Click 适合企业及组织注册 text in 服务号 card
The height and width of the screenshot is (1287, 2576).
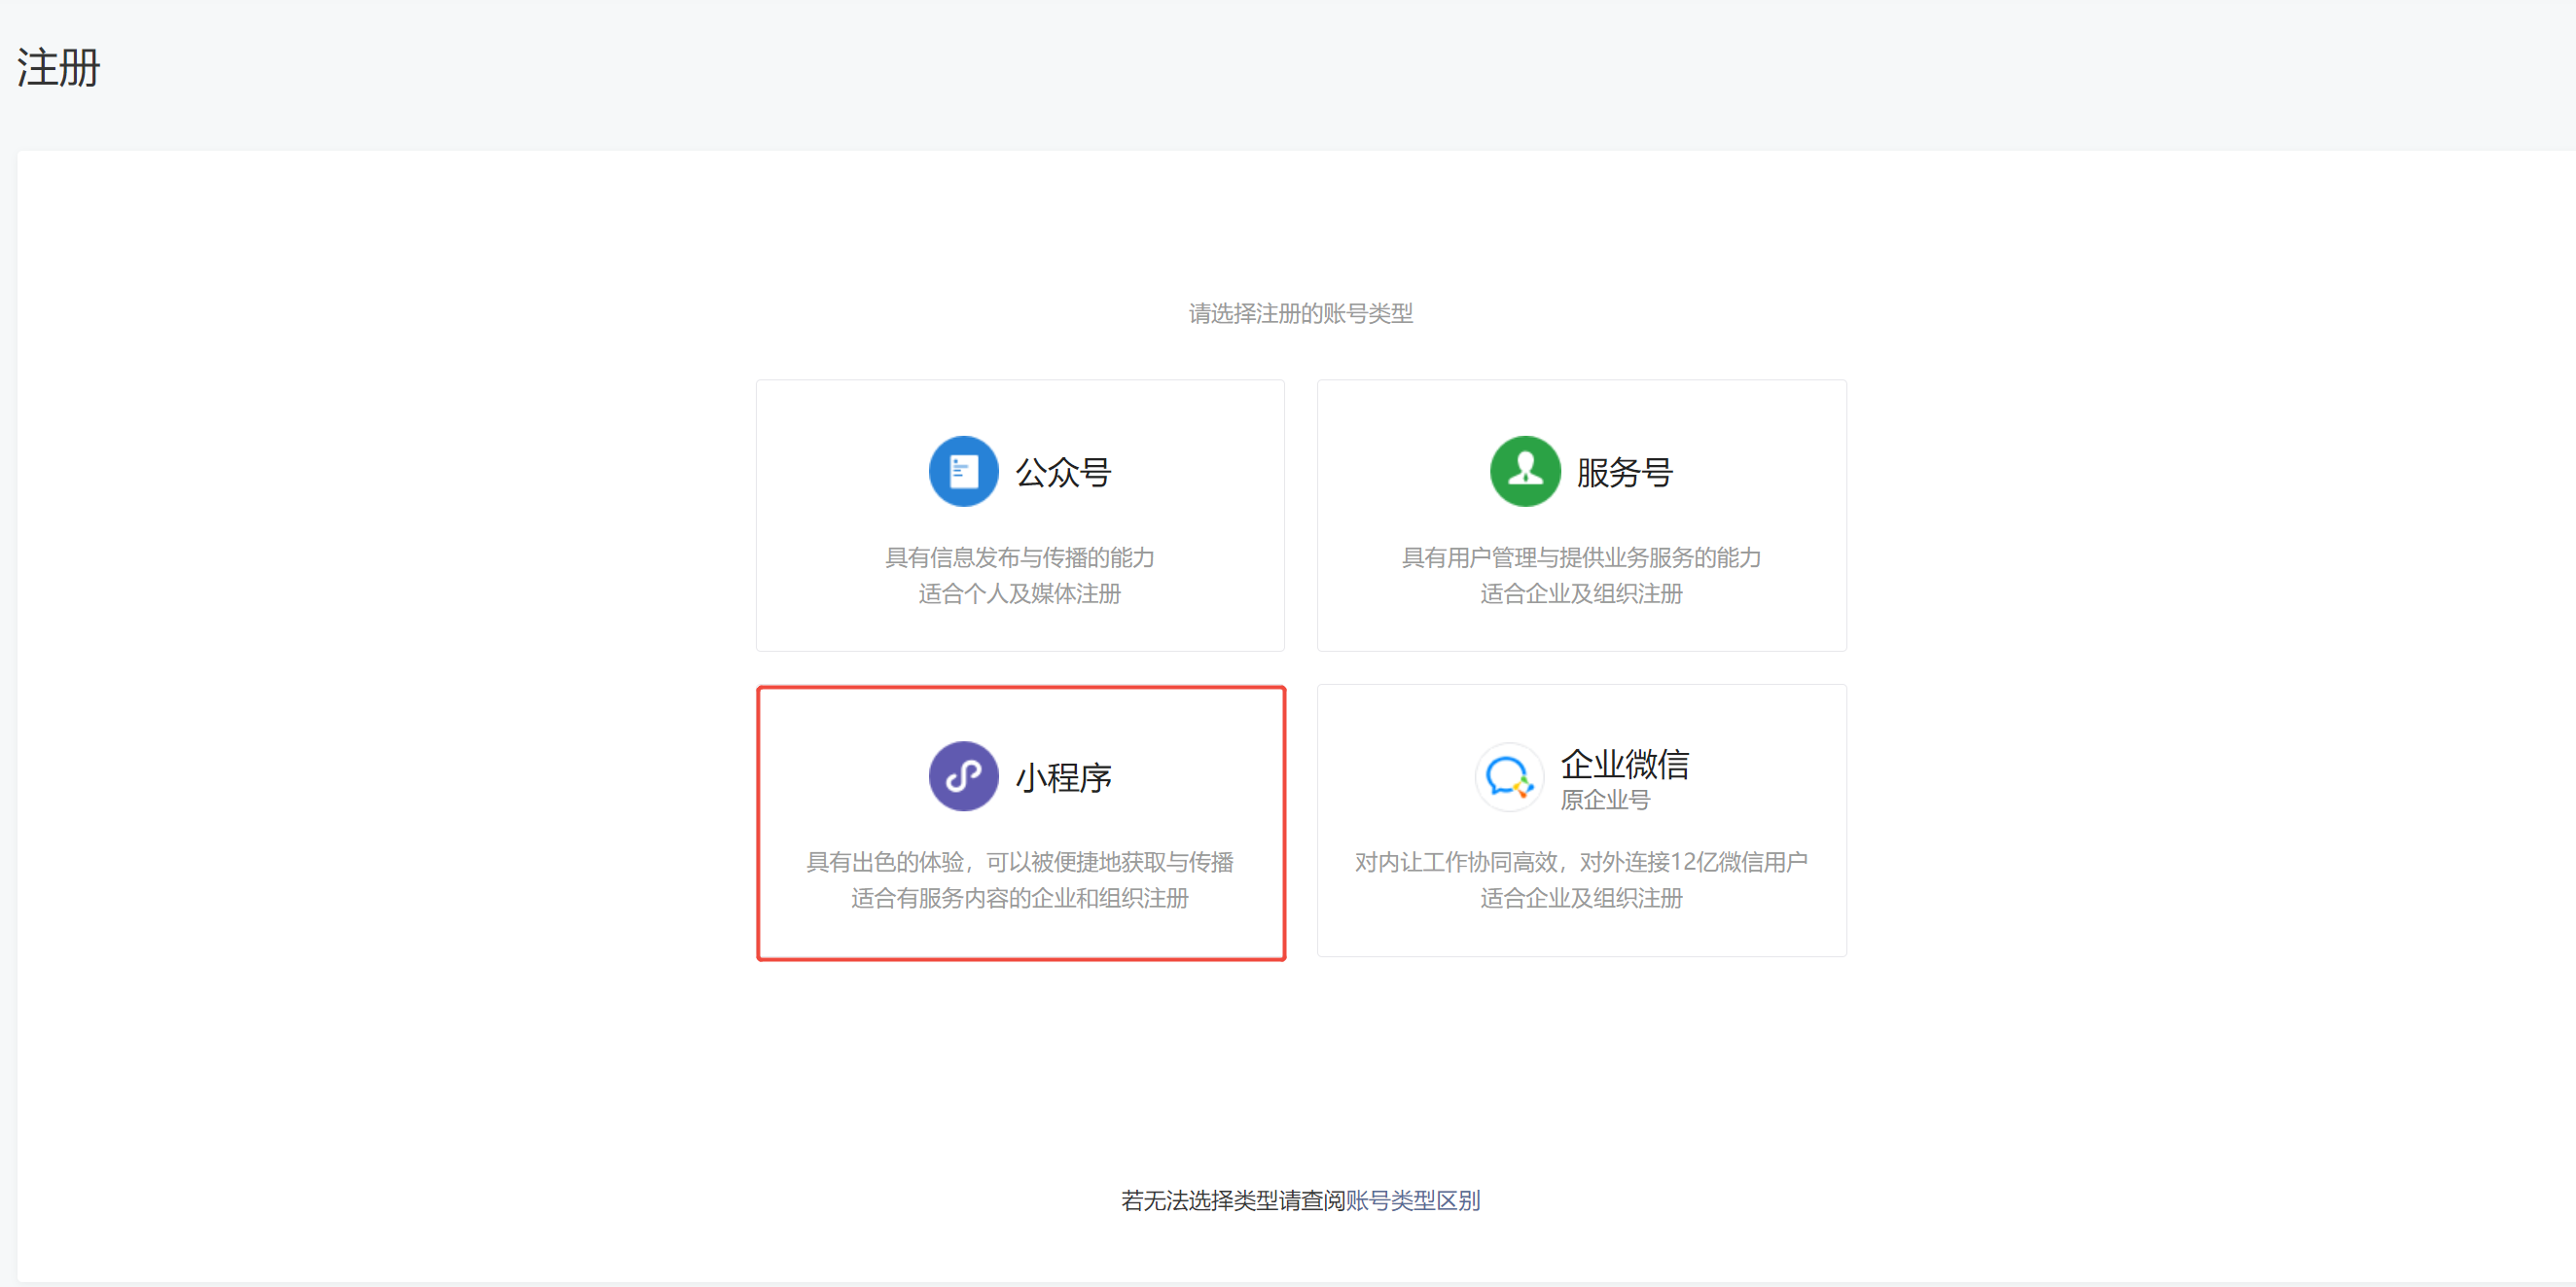[x=1580, y=594]
